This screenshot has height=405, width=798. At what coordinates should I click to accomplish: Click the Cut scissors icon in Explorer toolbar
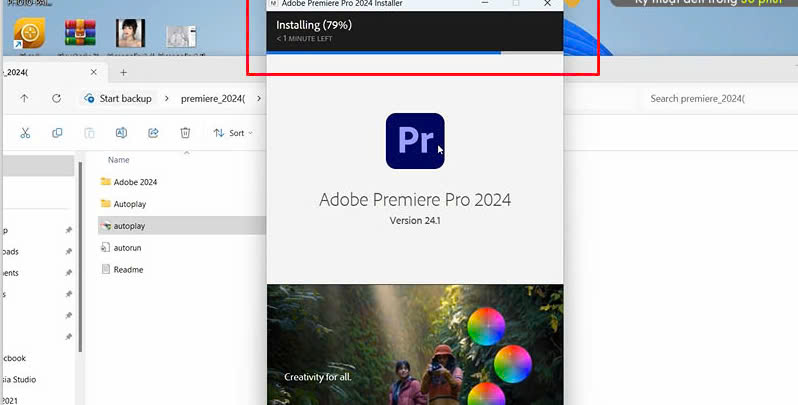(25, 133)
